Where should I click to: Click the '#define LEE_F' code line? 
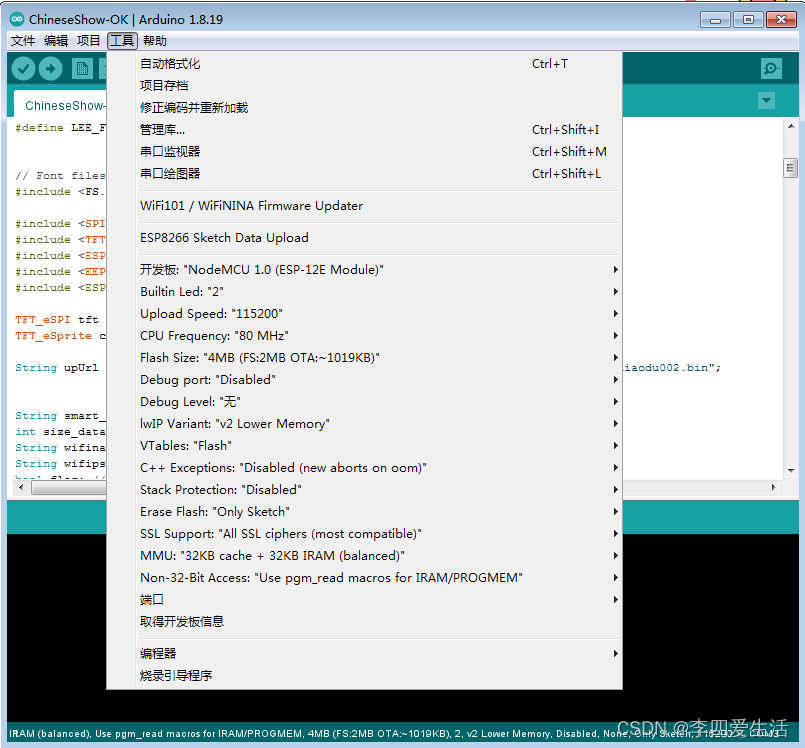60,128
